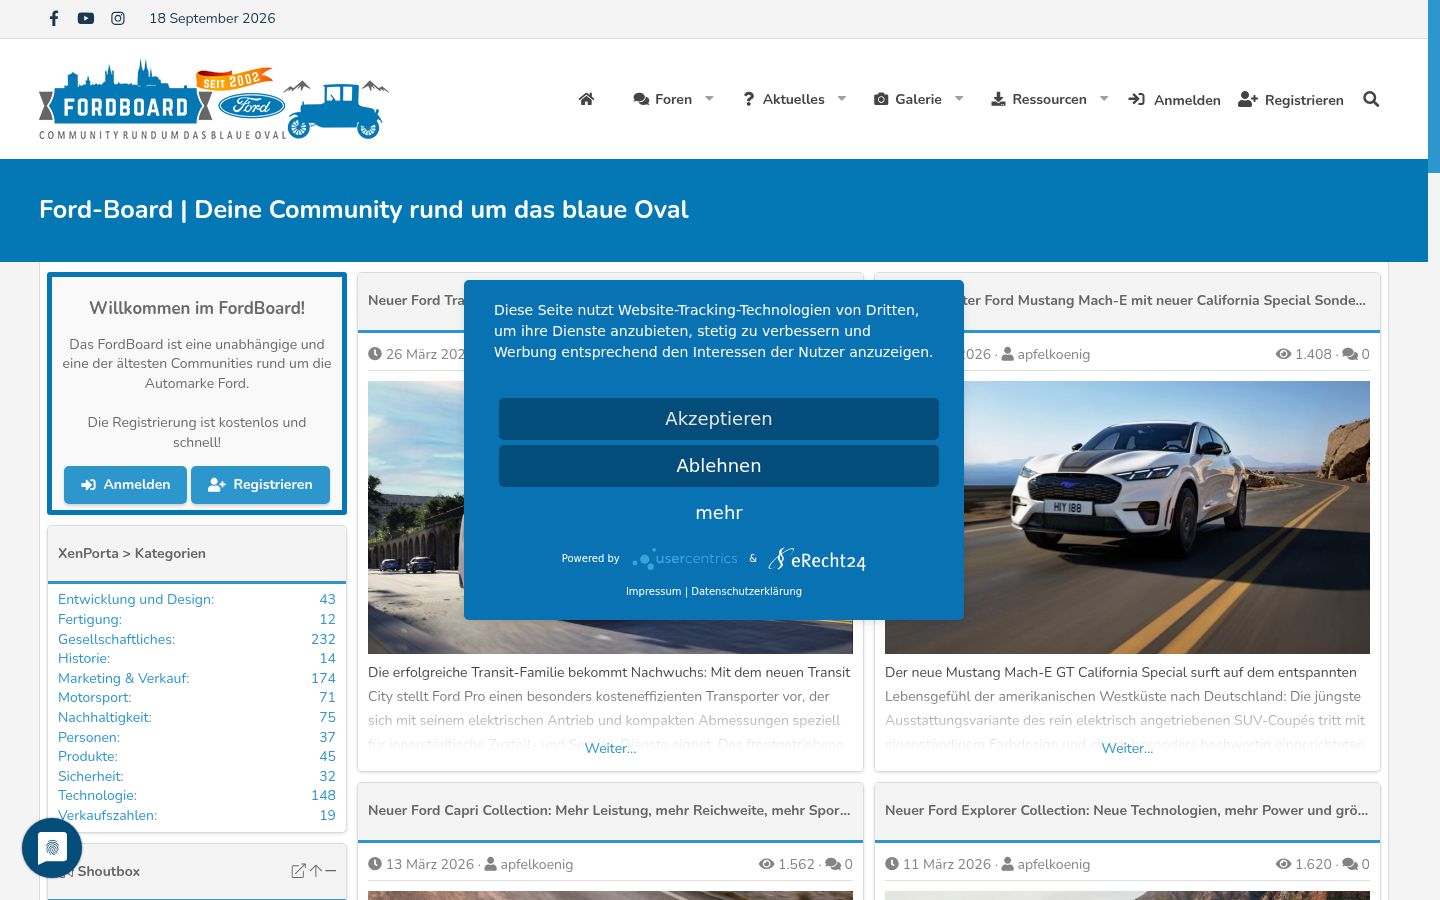The height and width of the screenshot is (900, 1440).
Task: Click the Shoutbox up-arrow icon
Action: (316, 871)
